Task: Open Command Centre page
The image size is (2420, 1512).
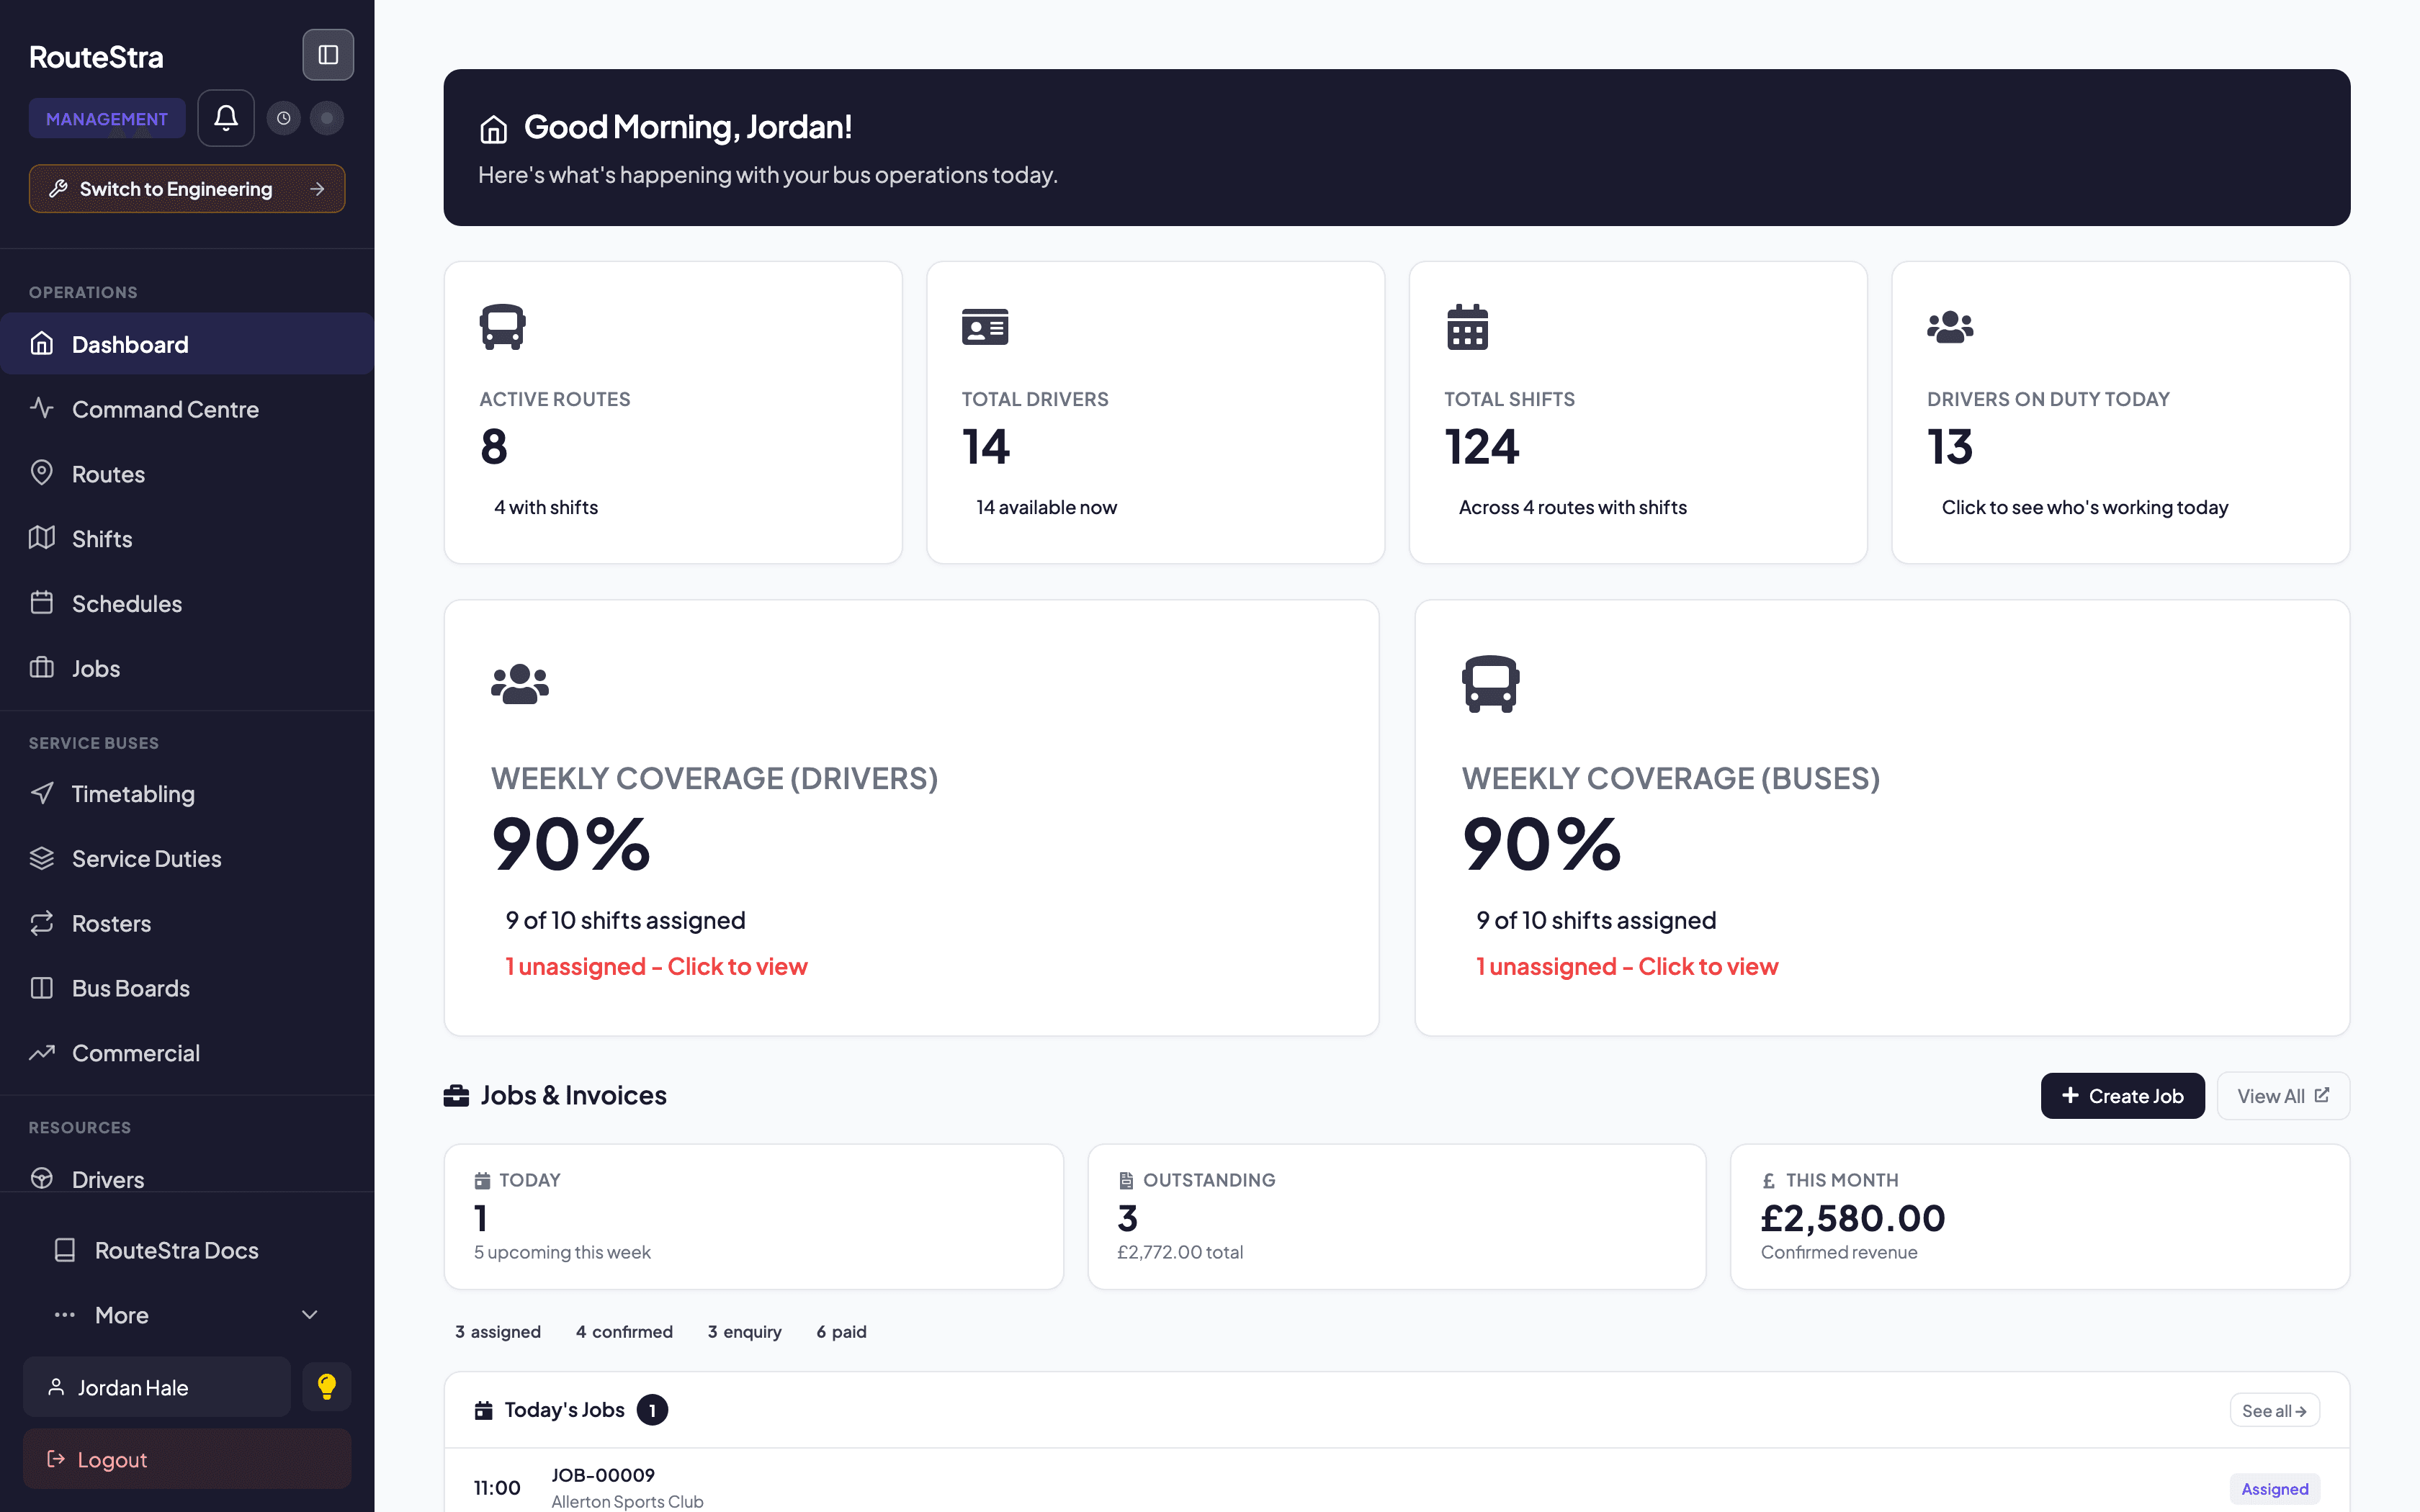Action: 187,409
